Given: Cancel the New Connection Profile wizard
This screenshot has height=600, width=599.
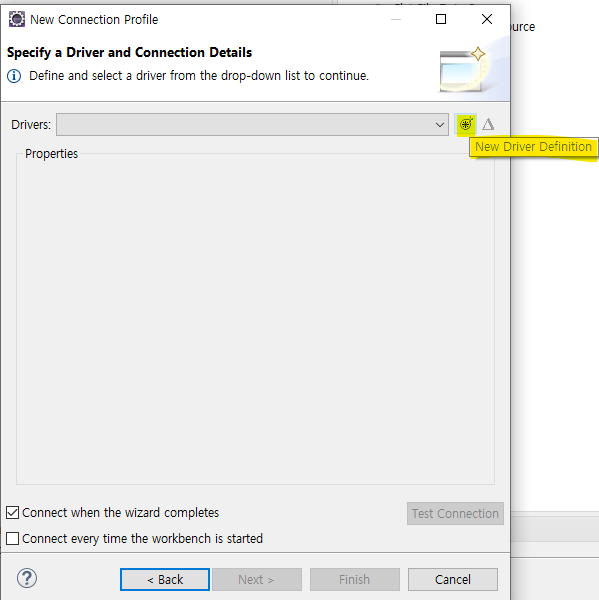Looking at the screenshot, I should (453, 579).
